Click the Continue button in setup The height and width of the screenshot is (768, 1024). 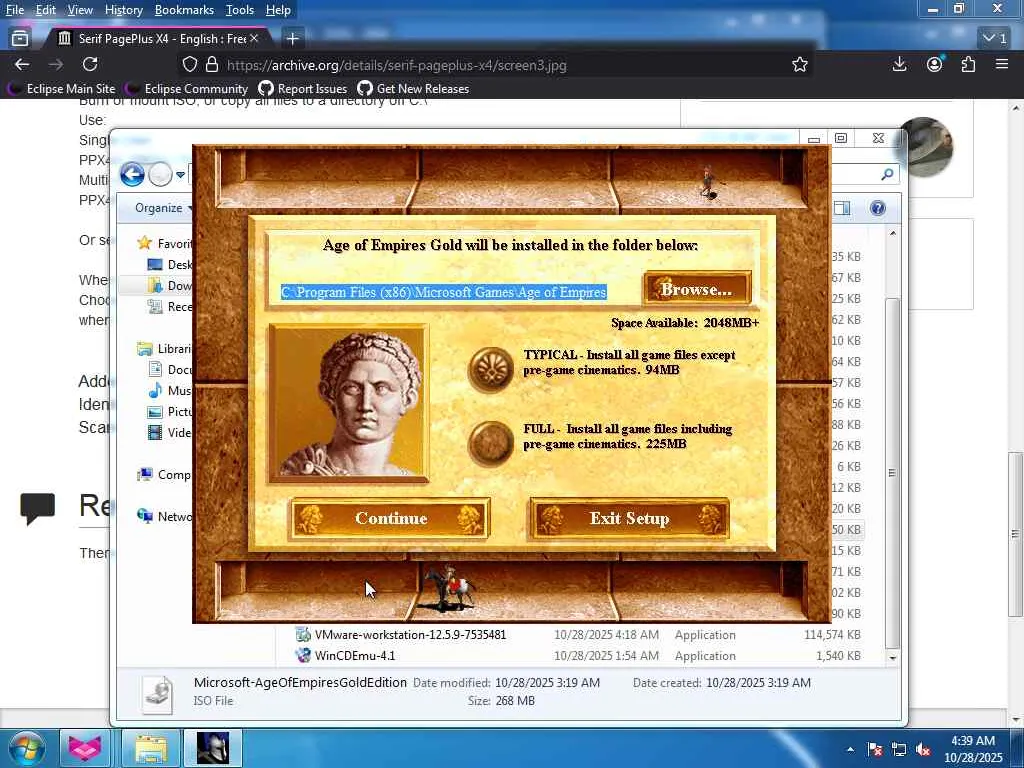pyautogui.click(x=390, y=519)
